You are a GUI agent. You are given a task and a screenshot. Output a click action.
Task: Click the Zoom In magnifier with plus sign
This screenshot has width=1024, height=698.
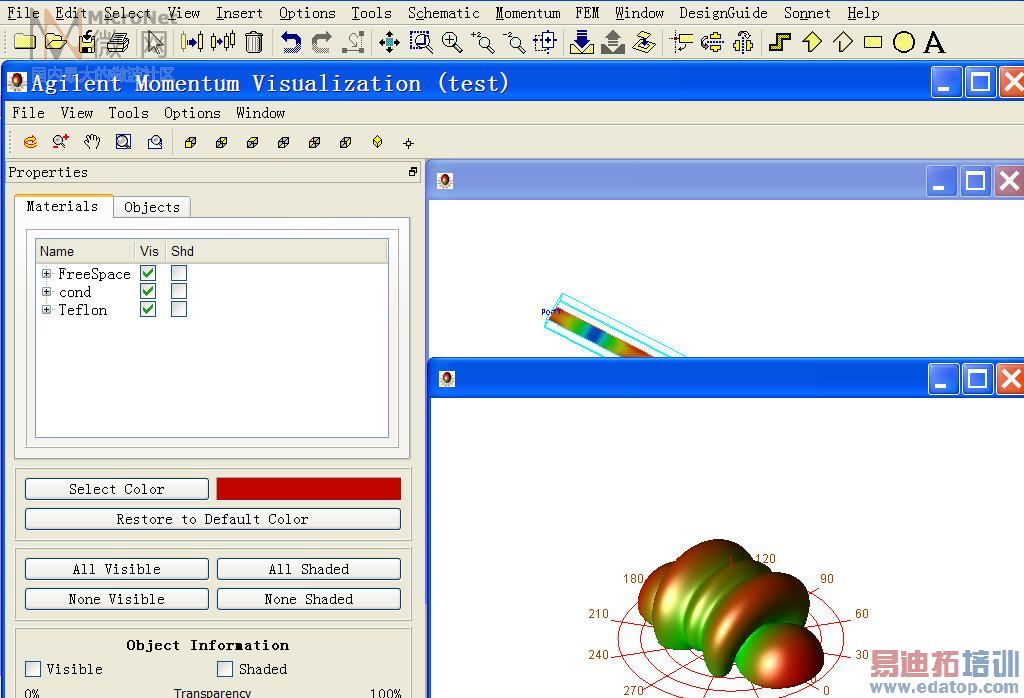pos(452,42)
